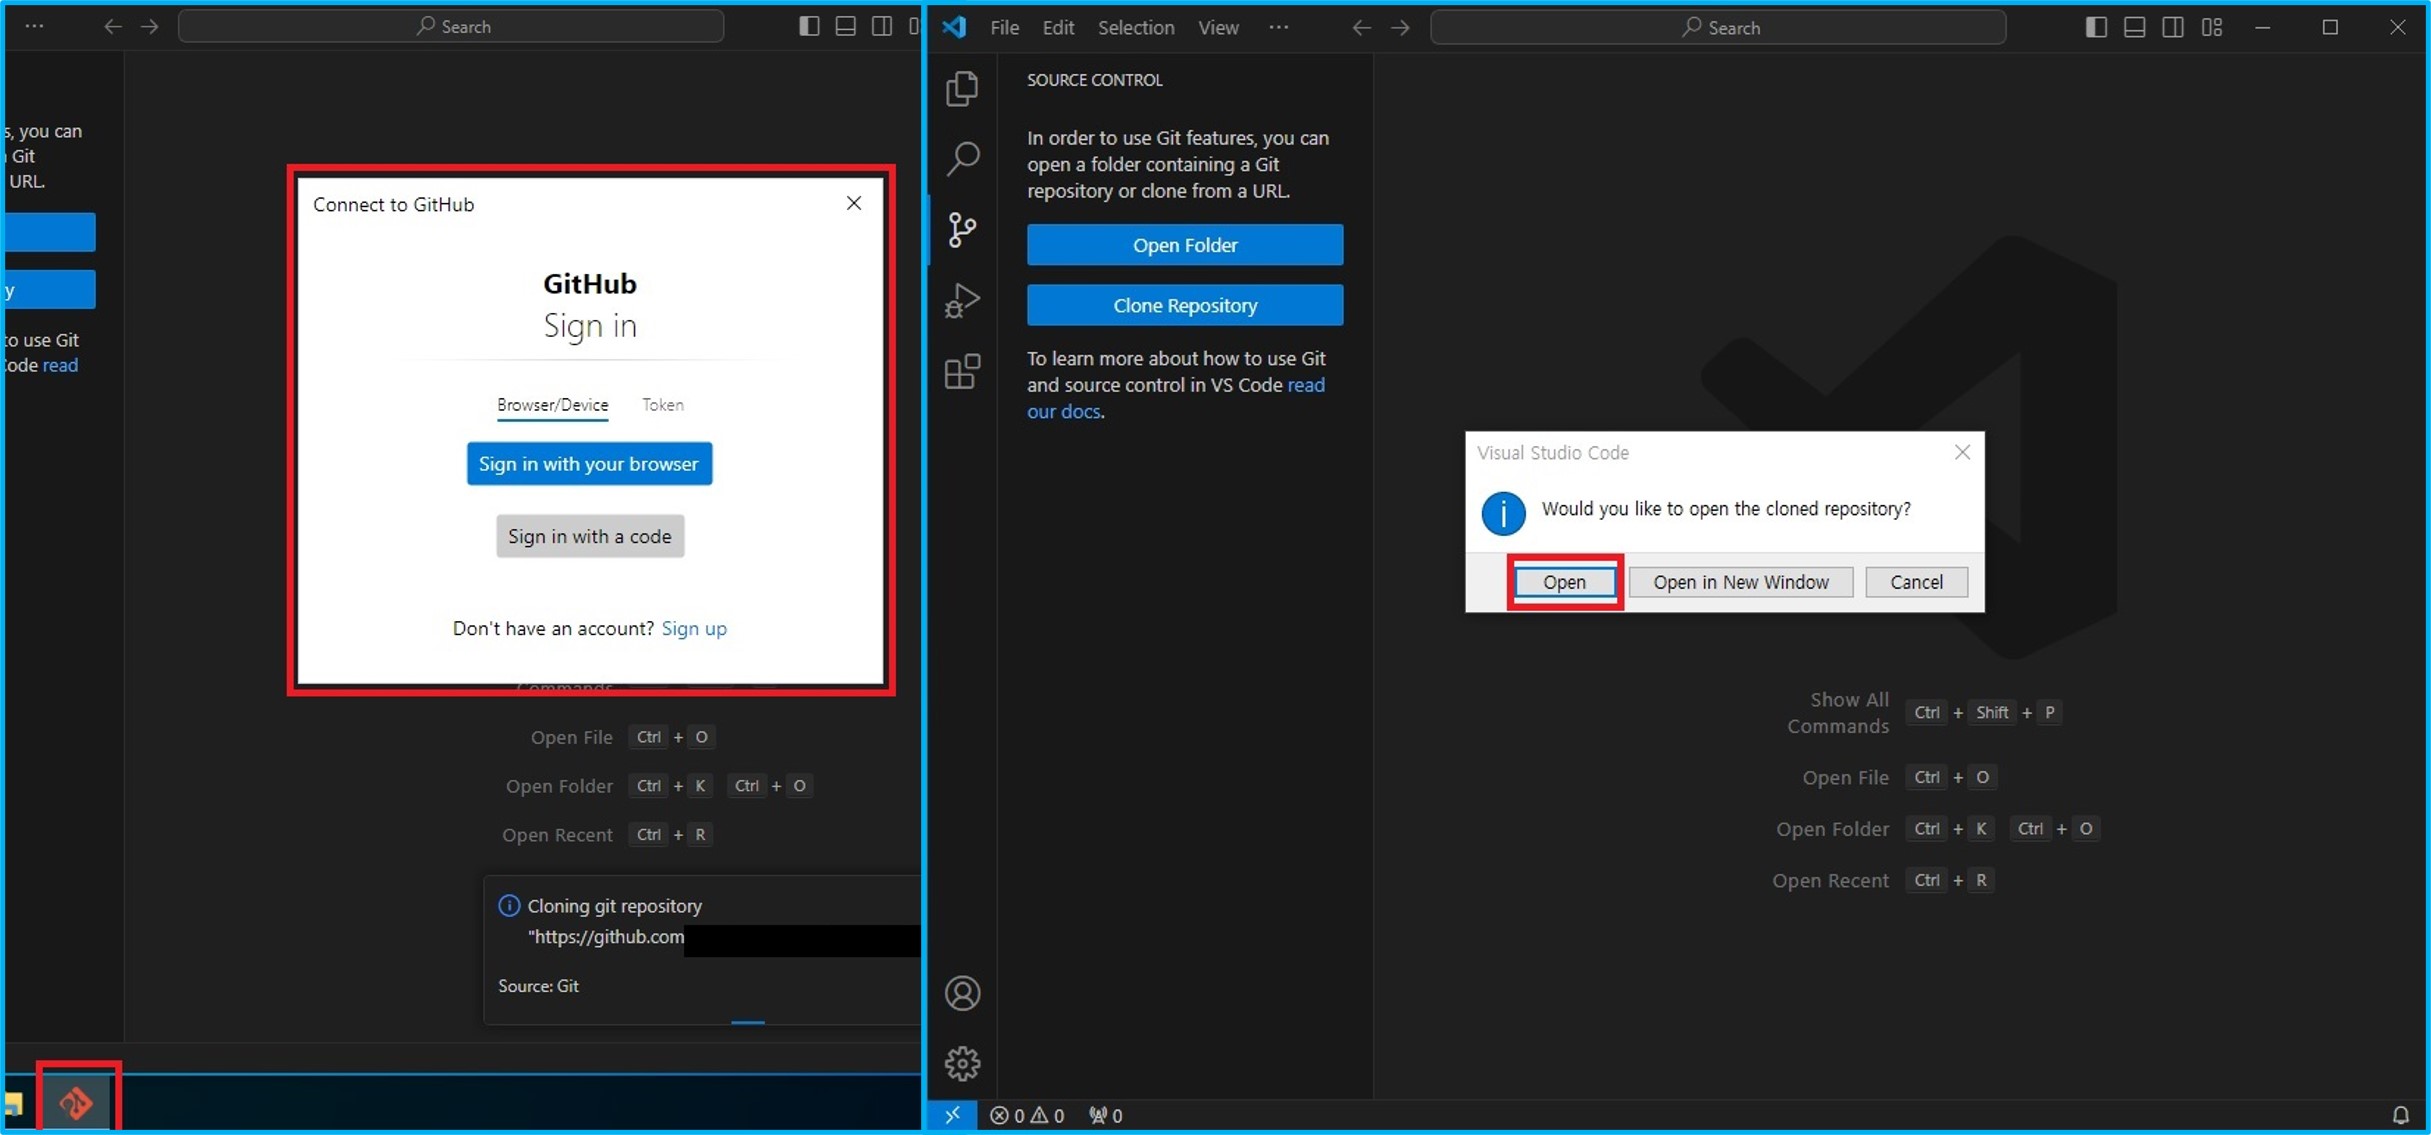Open the Explorer view icon in activity bar
The width and height of the screenshot is (2431, 1135).
pos(962,89)
